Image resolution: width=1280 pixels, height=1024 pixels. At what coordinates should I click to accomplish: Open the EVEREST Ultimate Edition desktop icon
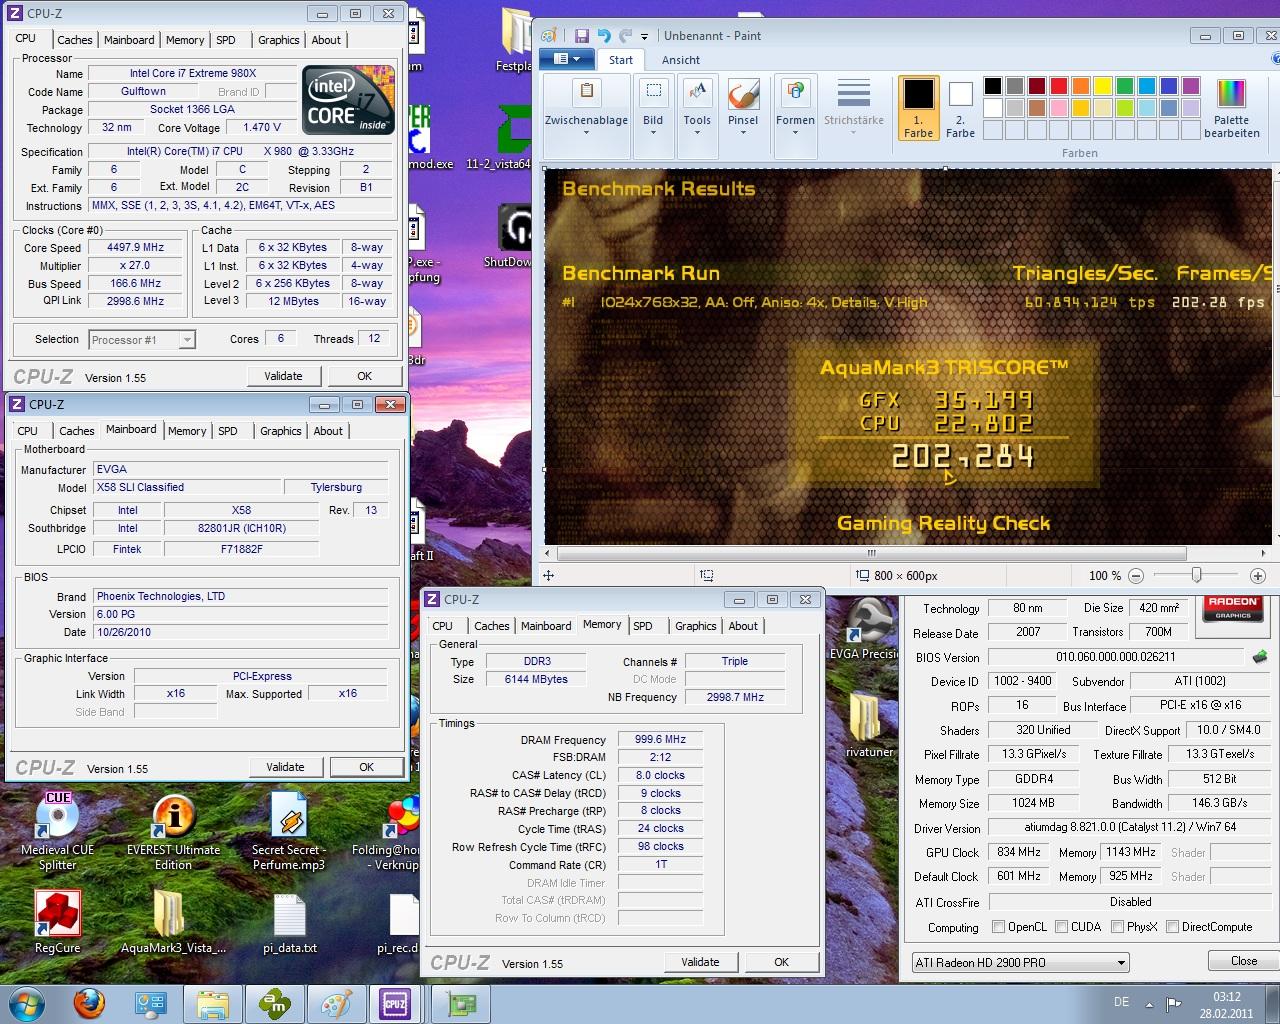(173, 831)
